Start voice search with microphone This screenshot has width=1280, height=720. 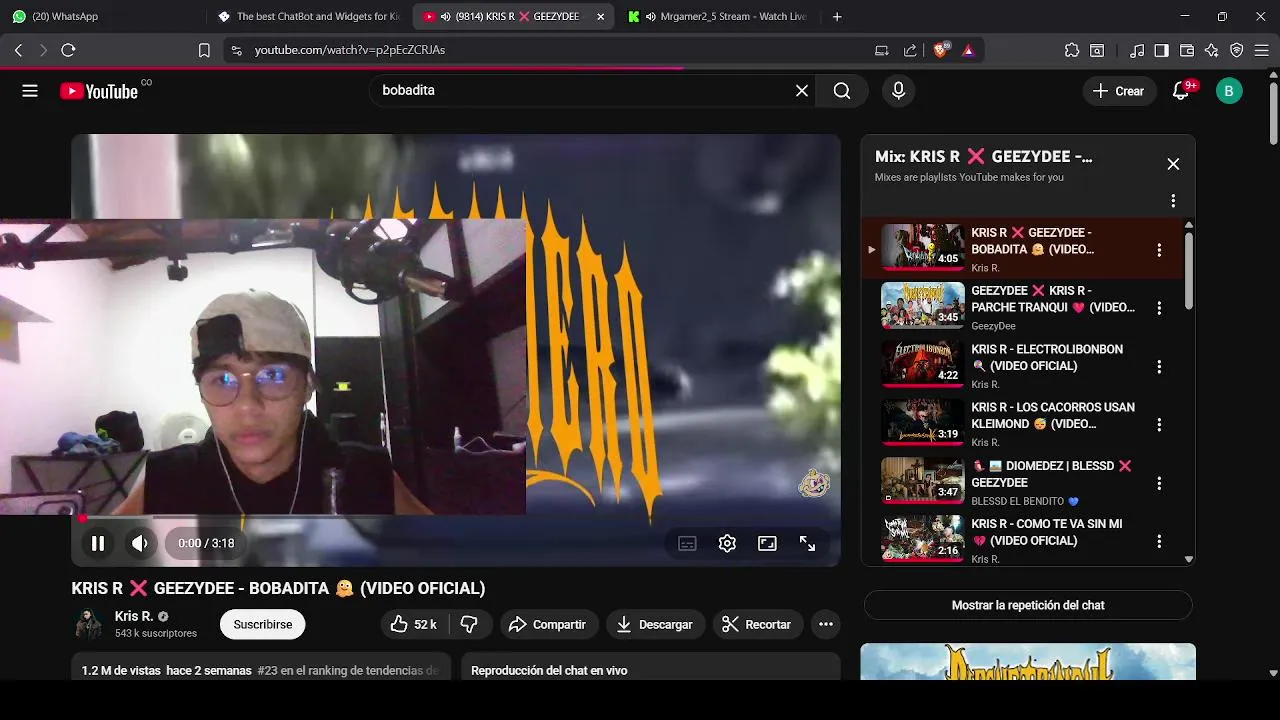coord(898,91)
